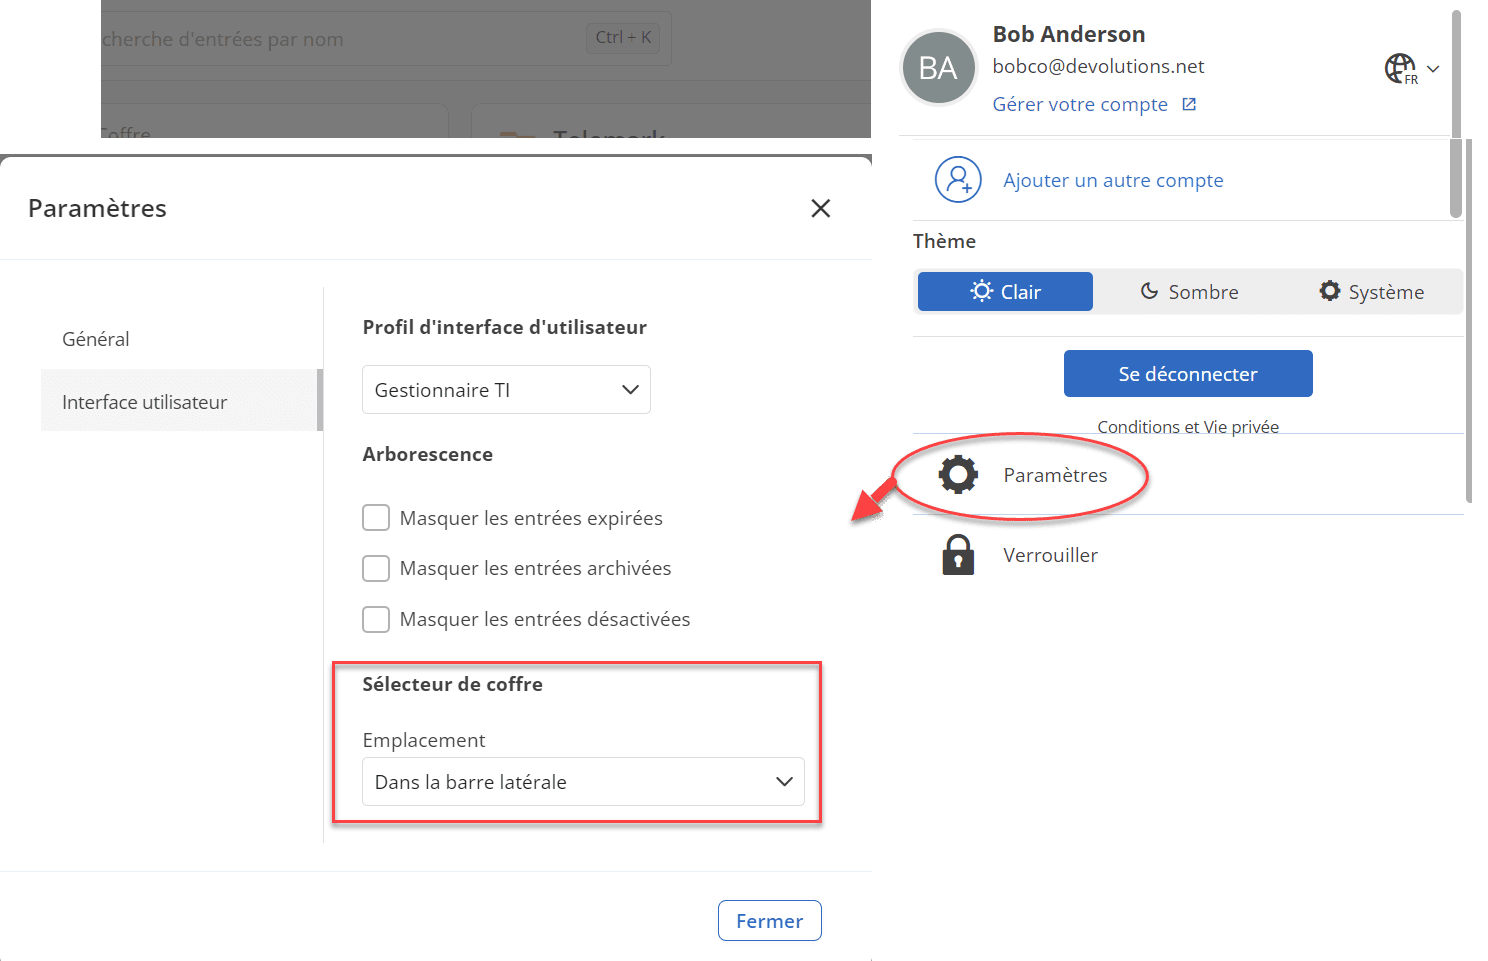Select the Interface utilisateur tab
1488x961 pixels.
(x=145, y=402)
